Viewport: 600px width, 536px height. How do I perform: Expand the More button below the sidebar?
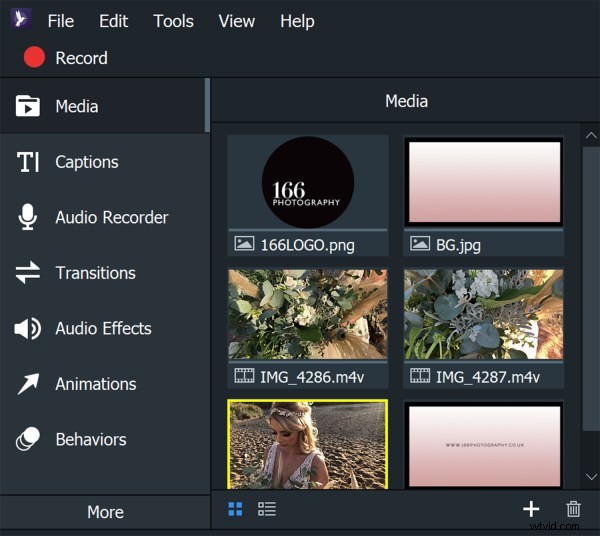(x=105, y=512)
